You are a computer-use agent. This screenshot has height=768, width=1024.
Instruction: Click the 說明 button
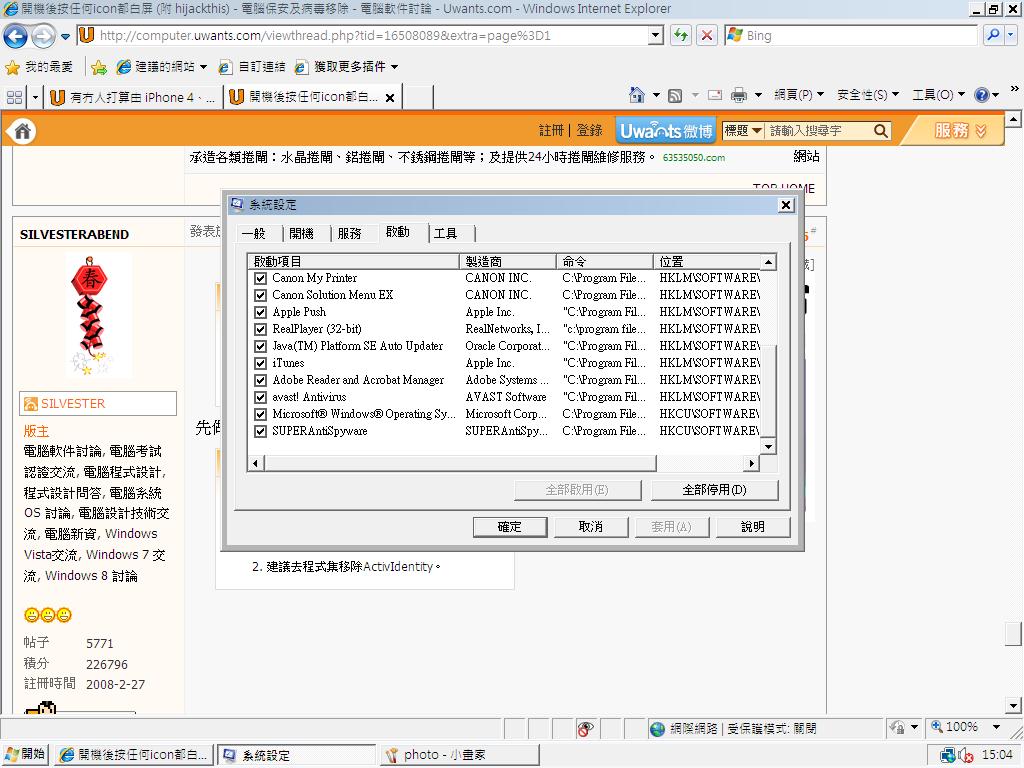(752, 526)
